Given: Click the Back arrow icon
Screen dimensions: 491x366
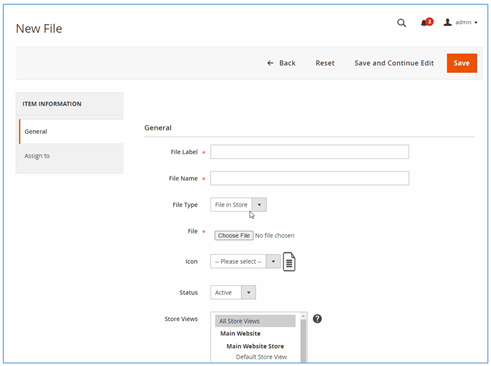Looking at the screenshot, I should click(x=270, y=63).
